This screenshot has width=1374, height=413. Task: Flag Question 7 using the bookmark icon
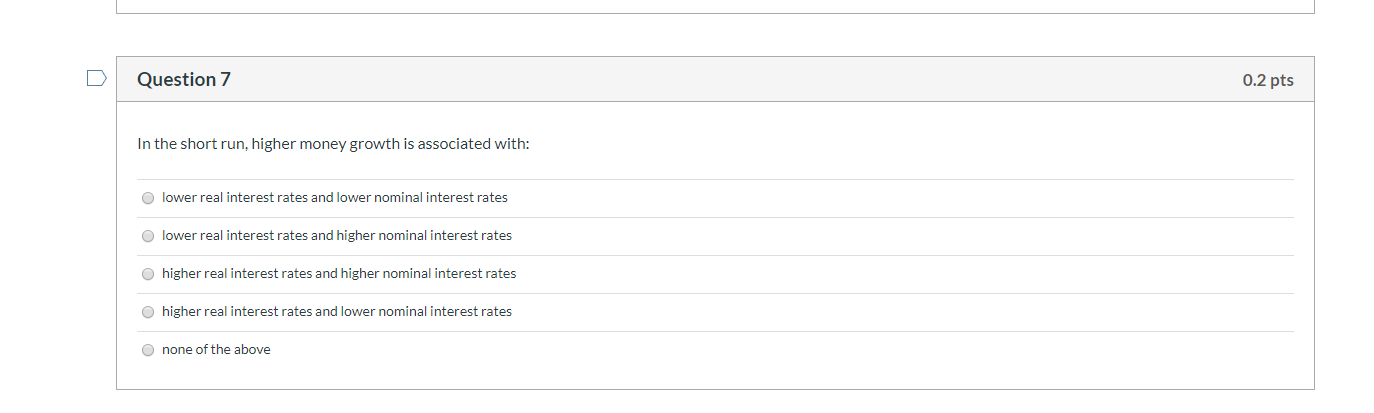(x=96, y=78)
